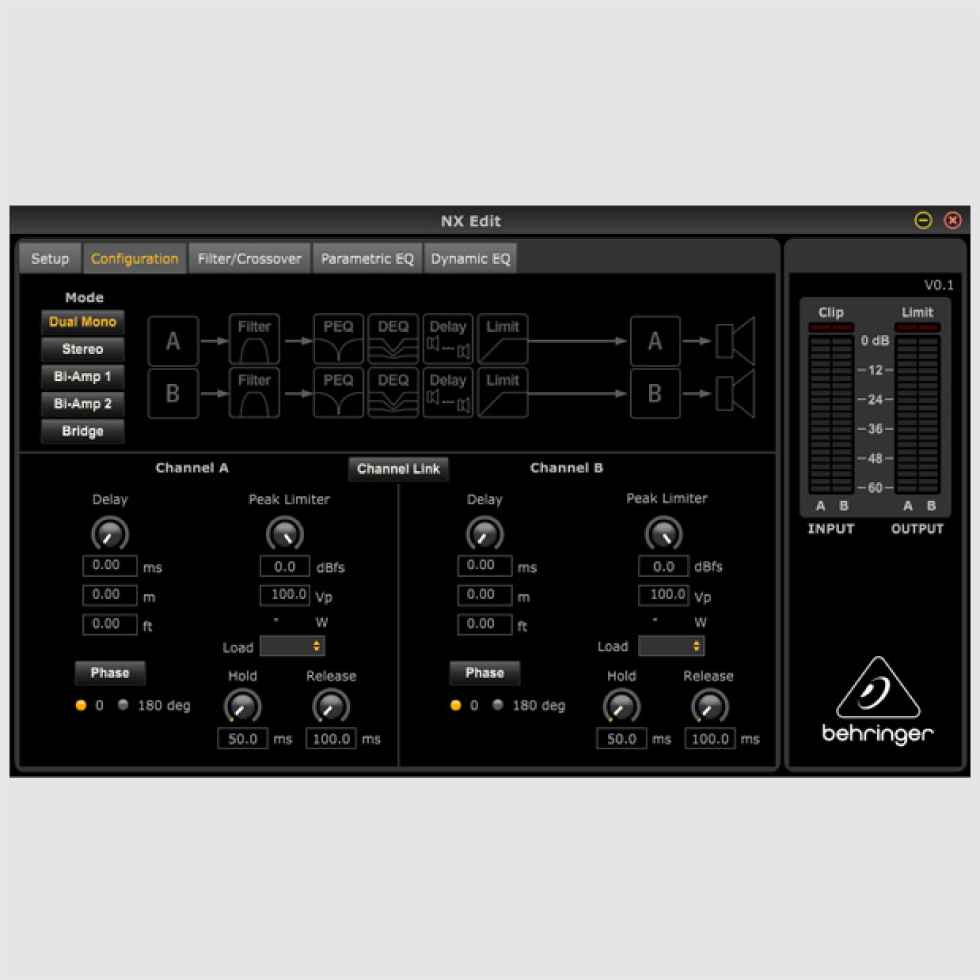Click the Channel A speaker output icon

(x=737, y=340)
